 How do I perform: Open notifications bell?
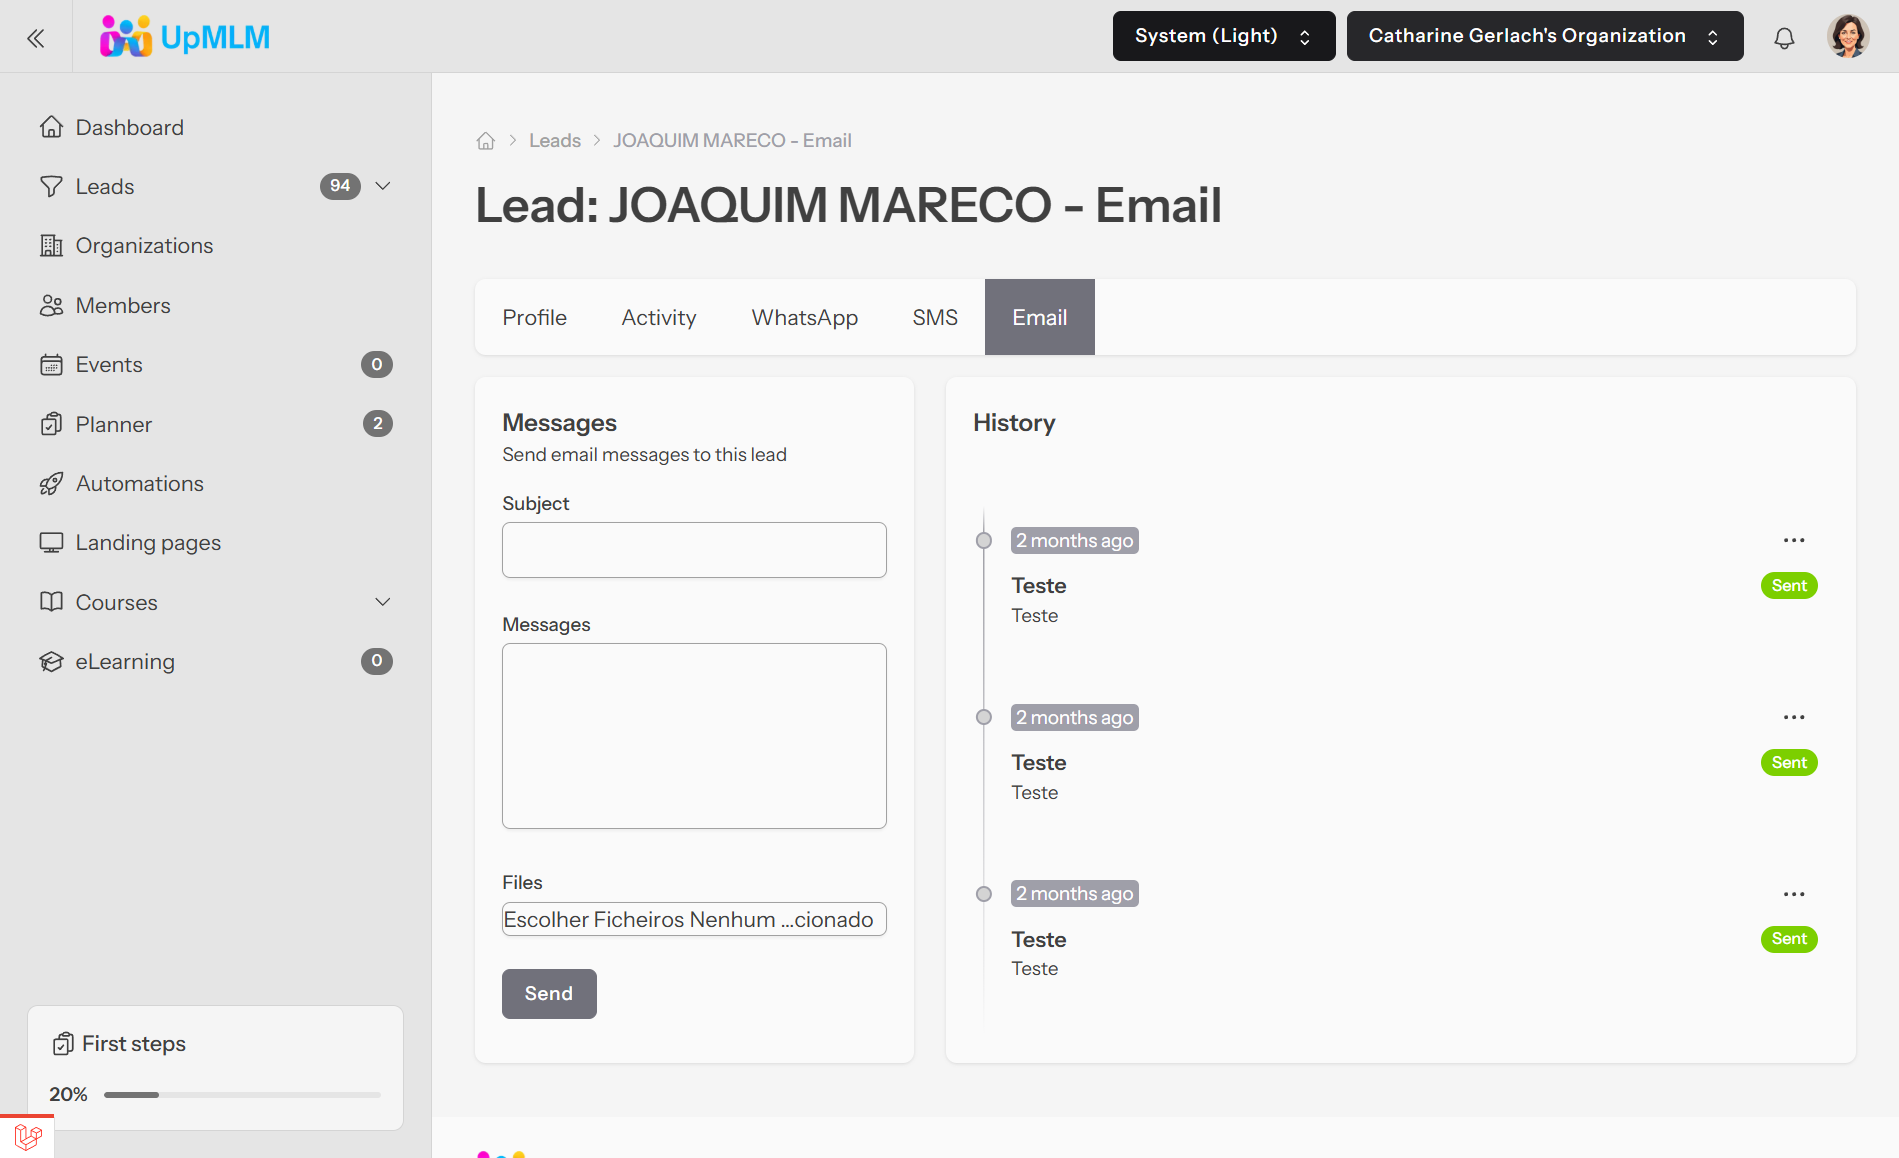[x=1784, y=38]
